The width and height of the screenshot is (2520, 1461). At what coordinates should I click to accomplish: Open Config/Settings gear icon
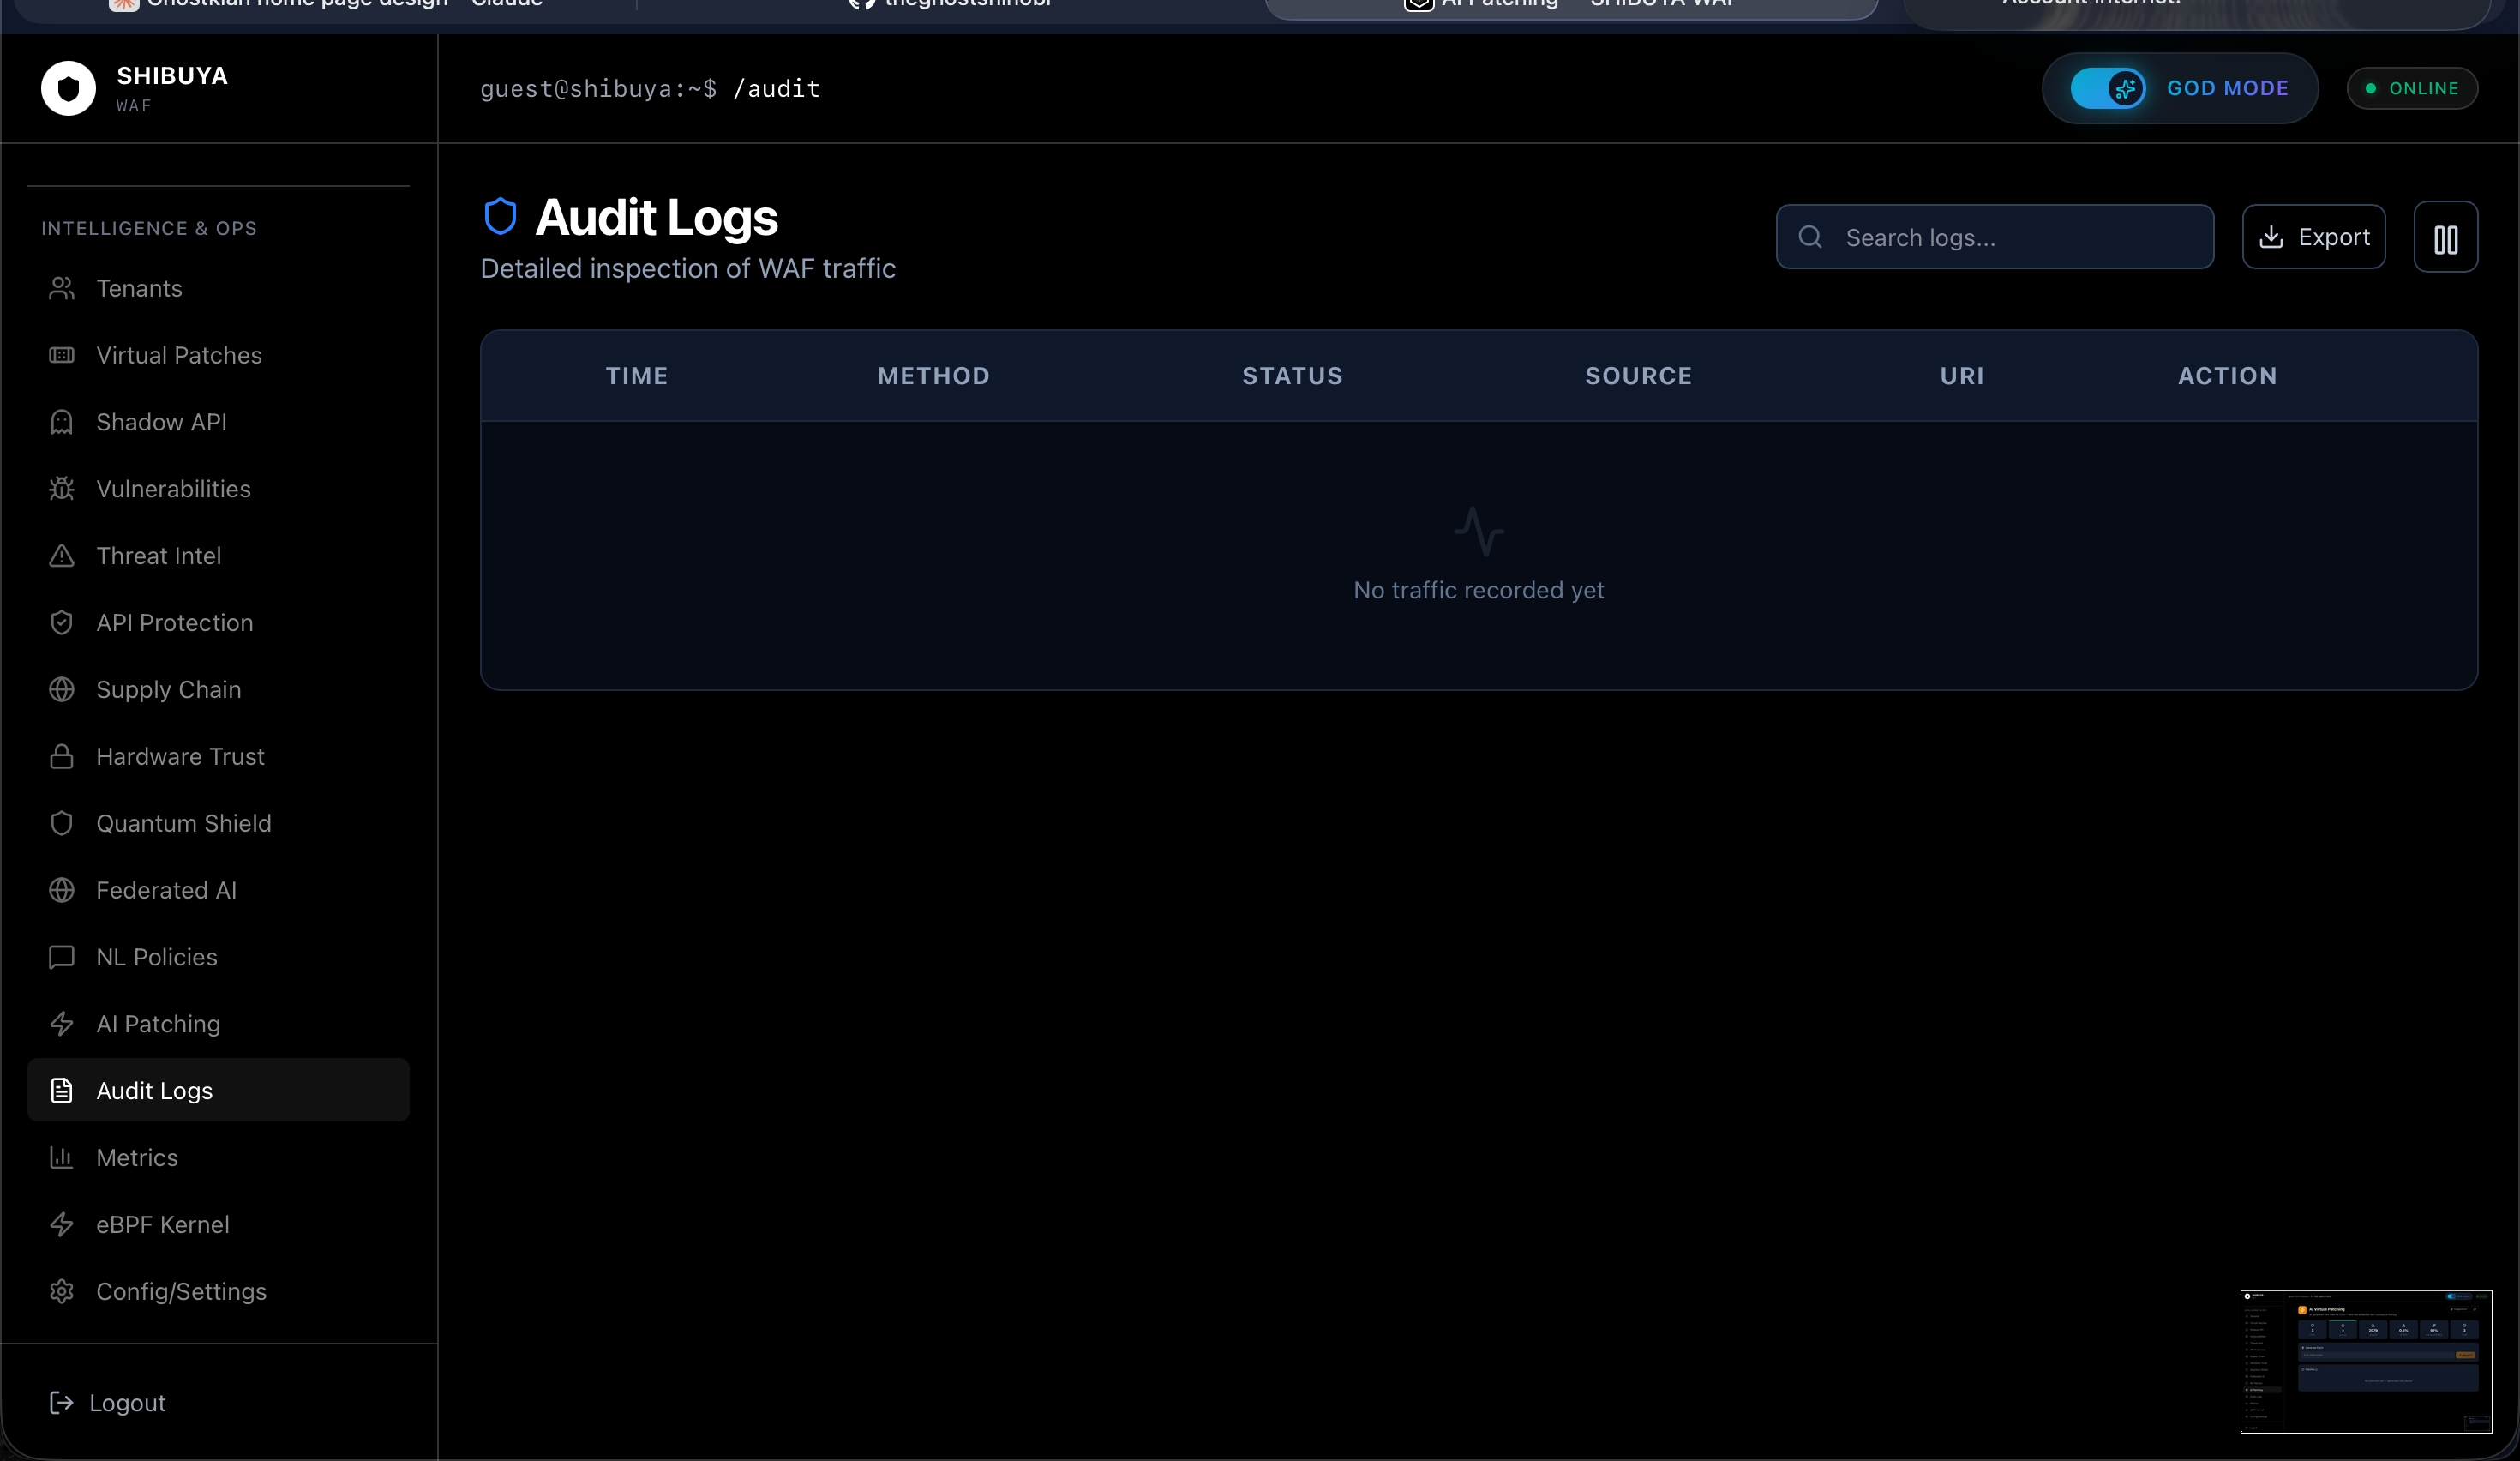click(x=62, y=1291)
